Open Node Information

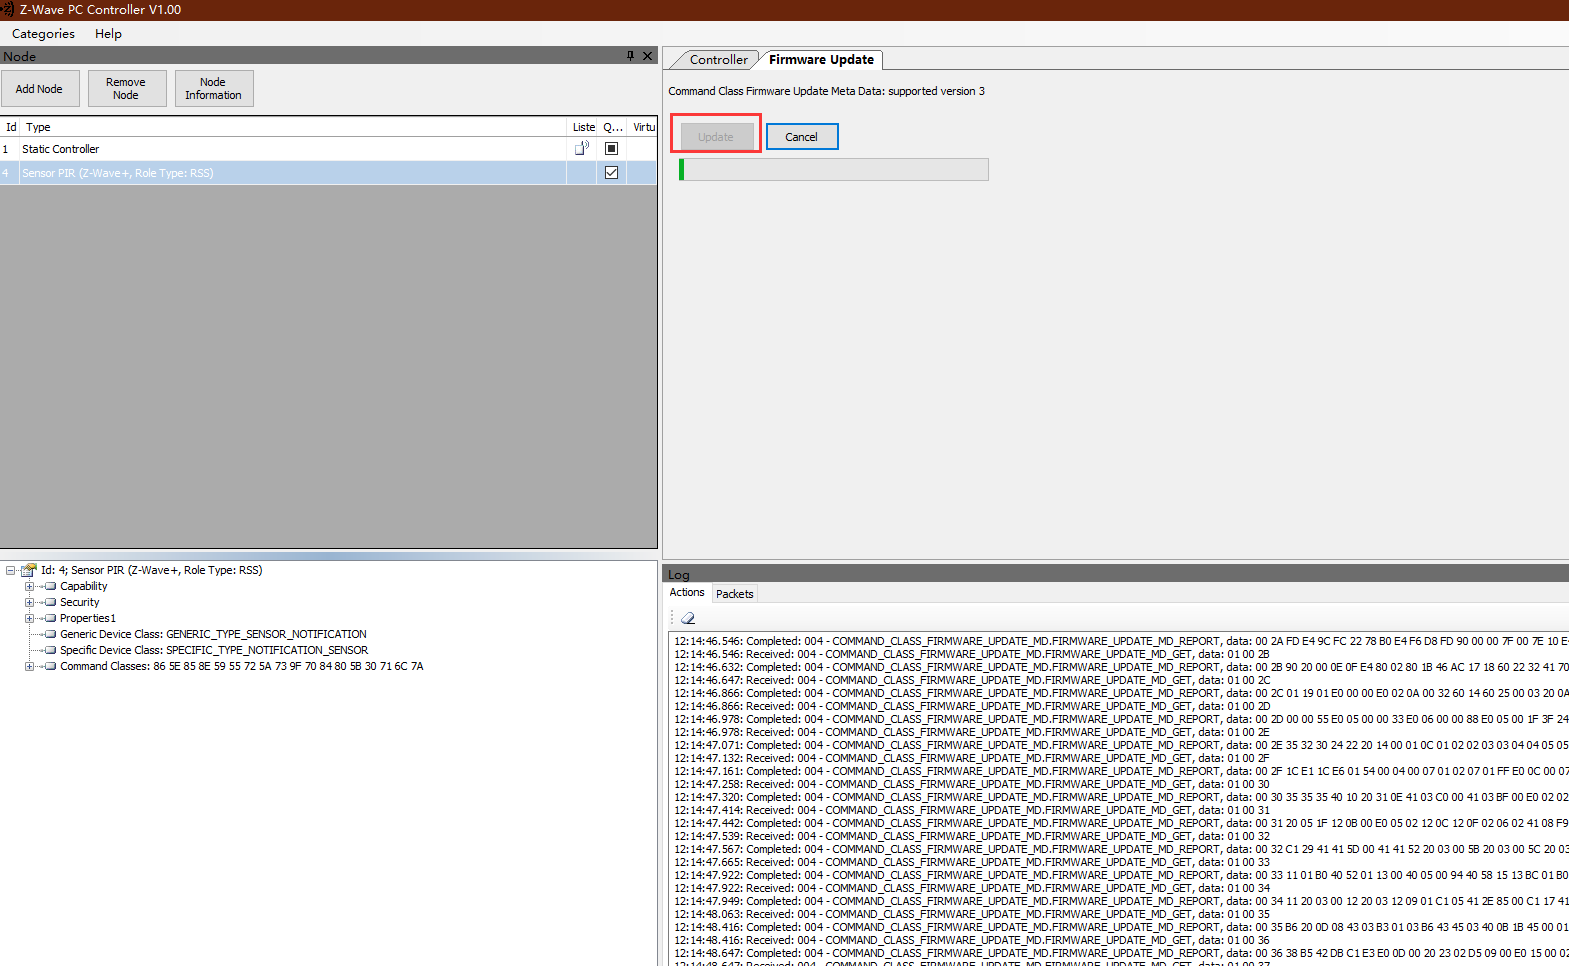(213, 89)
